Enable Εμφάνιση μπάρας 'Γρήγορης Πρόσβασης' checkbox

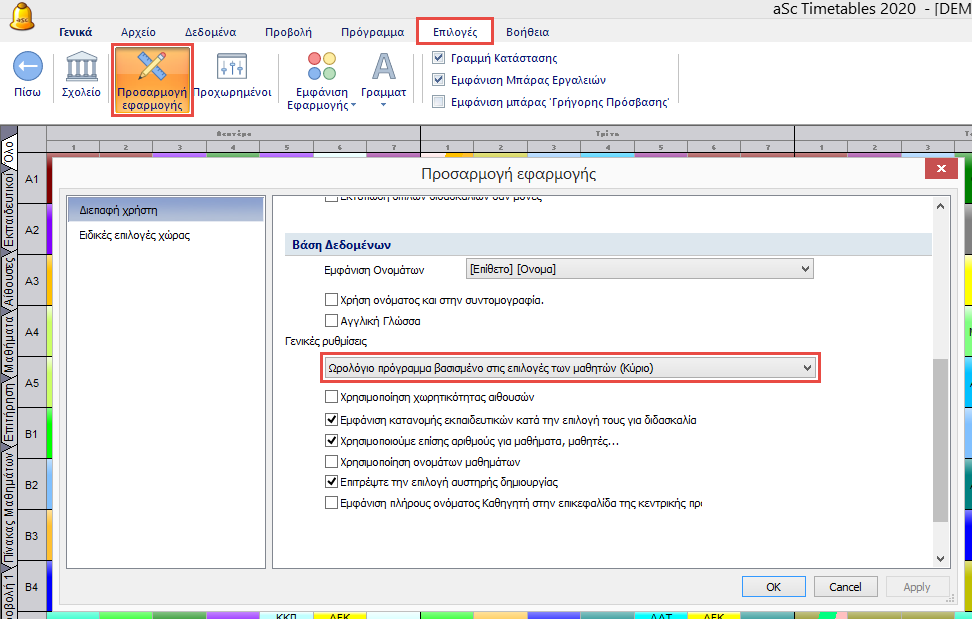pos(438,100)
